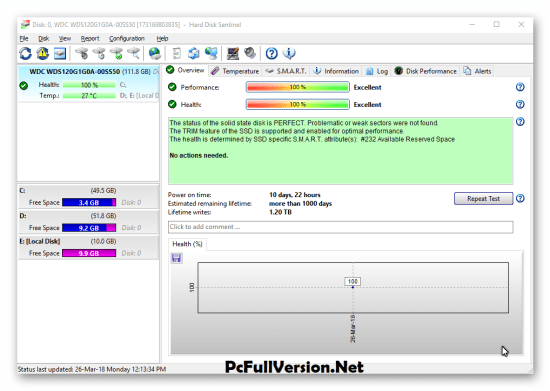
Task: Click the disk icon with clock overlay
Action: click(x=99, y=53)
